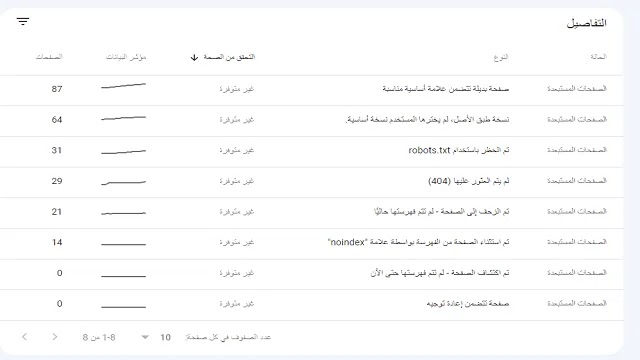Click the sparkline in the إعادة توجيه row
640x360 pixels.
pos(123,307)
